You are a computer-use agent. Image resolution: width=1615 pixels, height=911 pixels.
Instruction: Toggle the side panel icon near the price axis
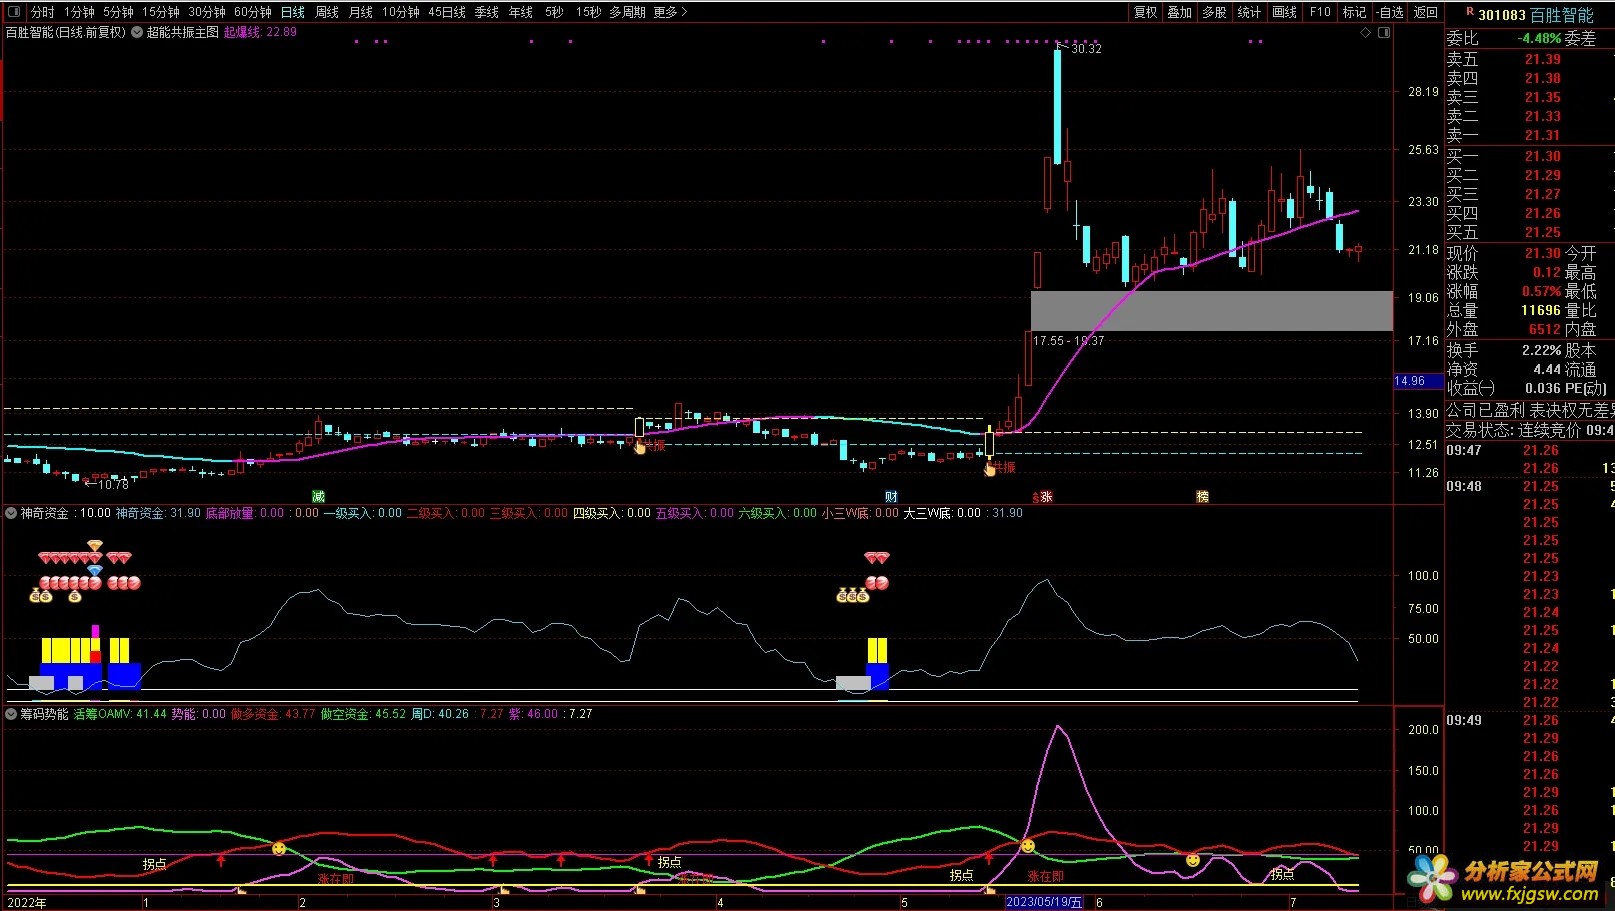[1384, 33]
